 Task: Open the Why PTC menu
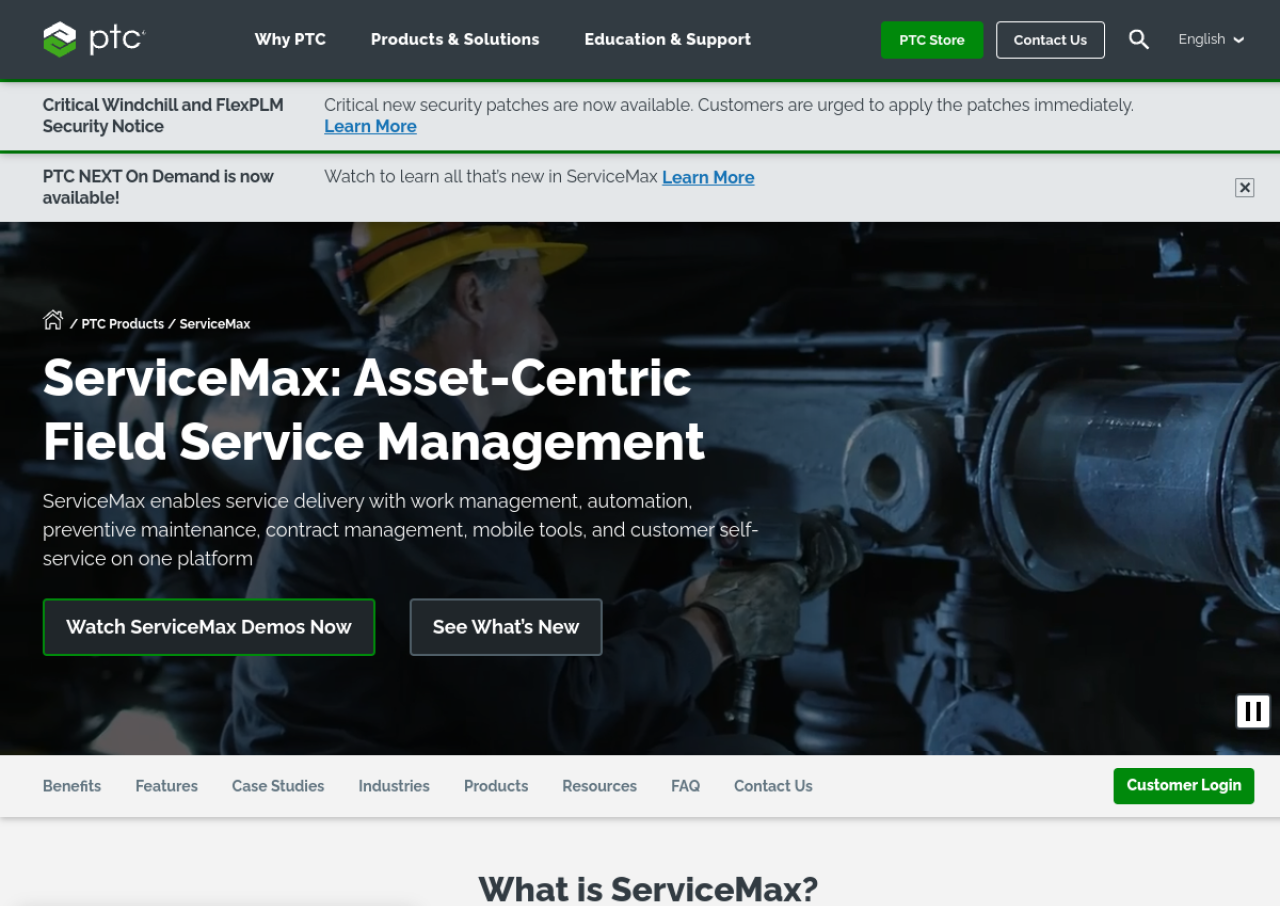(x=290, y=39)
